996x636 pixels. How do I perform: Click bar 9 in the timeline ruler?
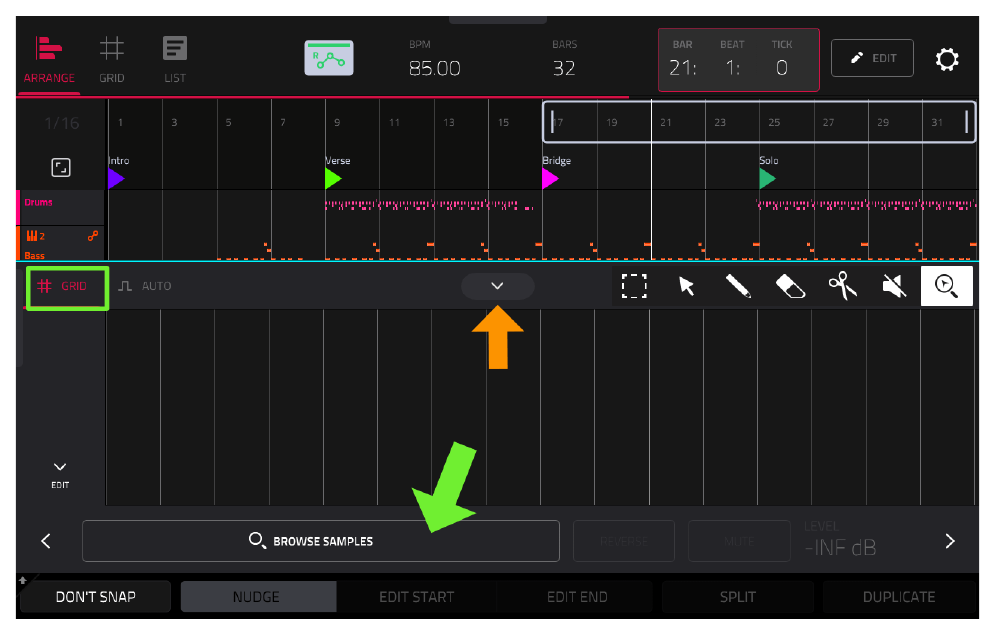(x=337, y=122)
